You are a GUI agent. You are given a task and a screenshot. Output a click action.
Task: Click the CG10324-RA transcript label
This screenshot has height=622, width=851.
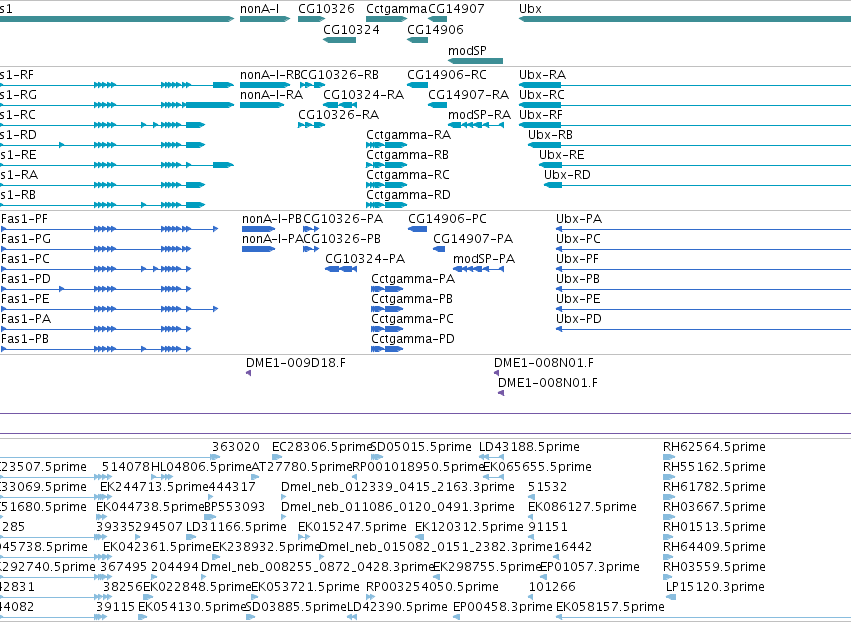(x=364, y=94)
